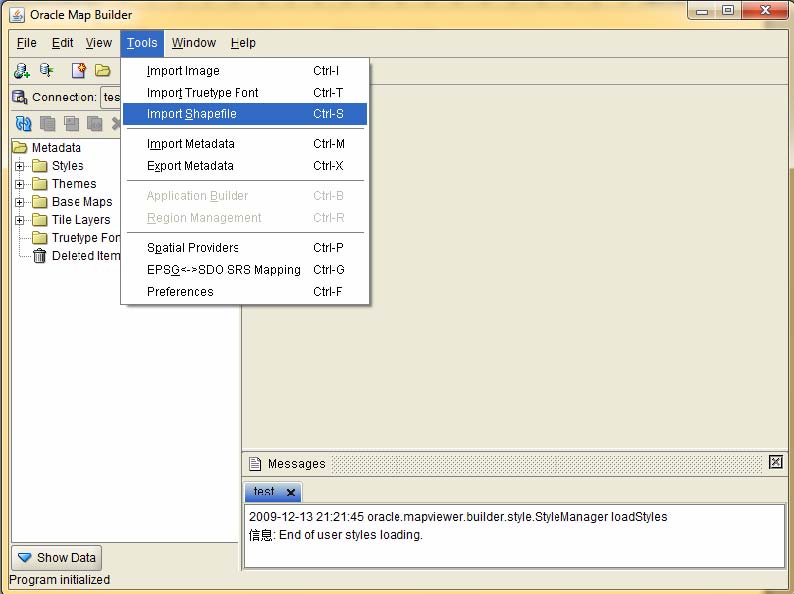Click the Styles folder icon

point(39,166)
